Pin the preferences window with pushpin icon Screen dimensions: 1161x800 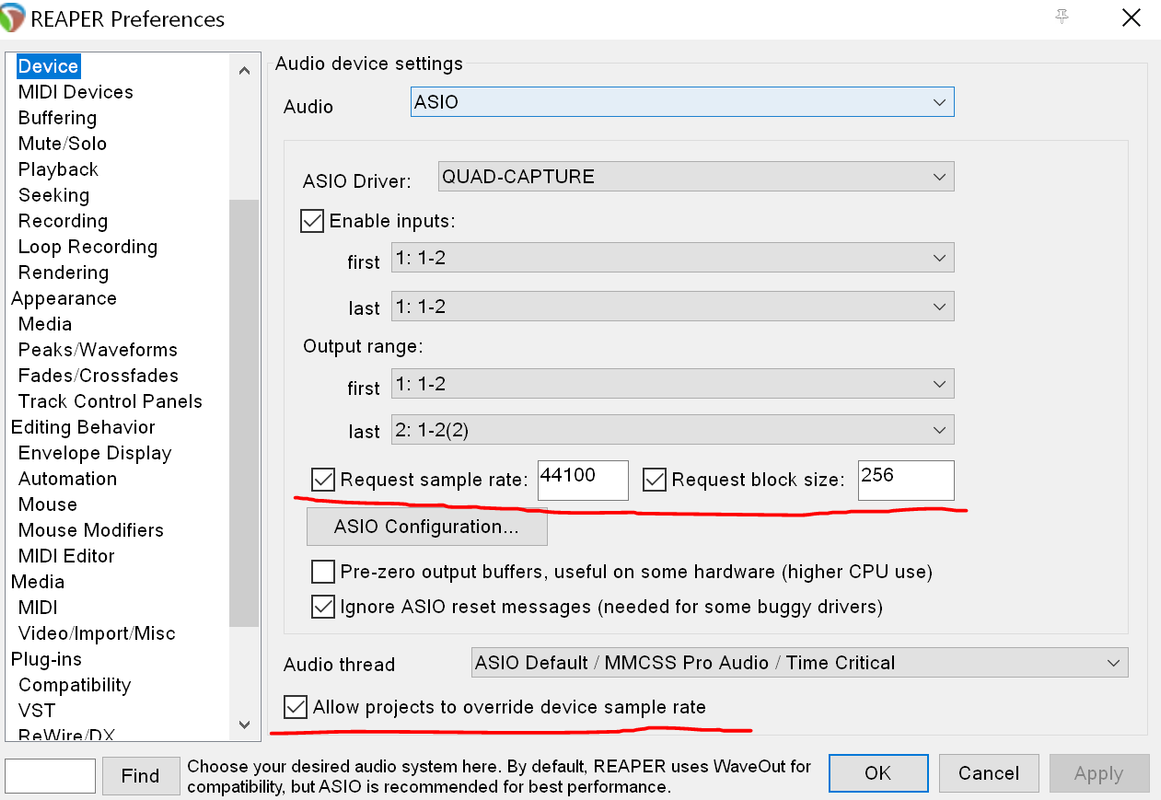click(x=1062, y=16)
